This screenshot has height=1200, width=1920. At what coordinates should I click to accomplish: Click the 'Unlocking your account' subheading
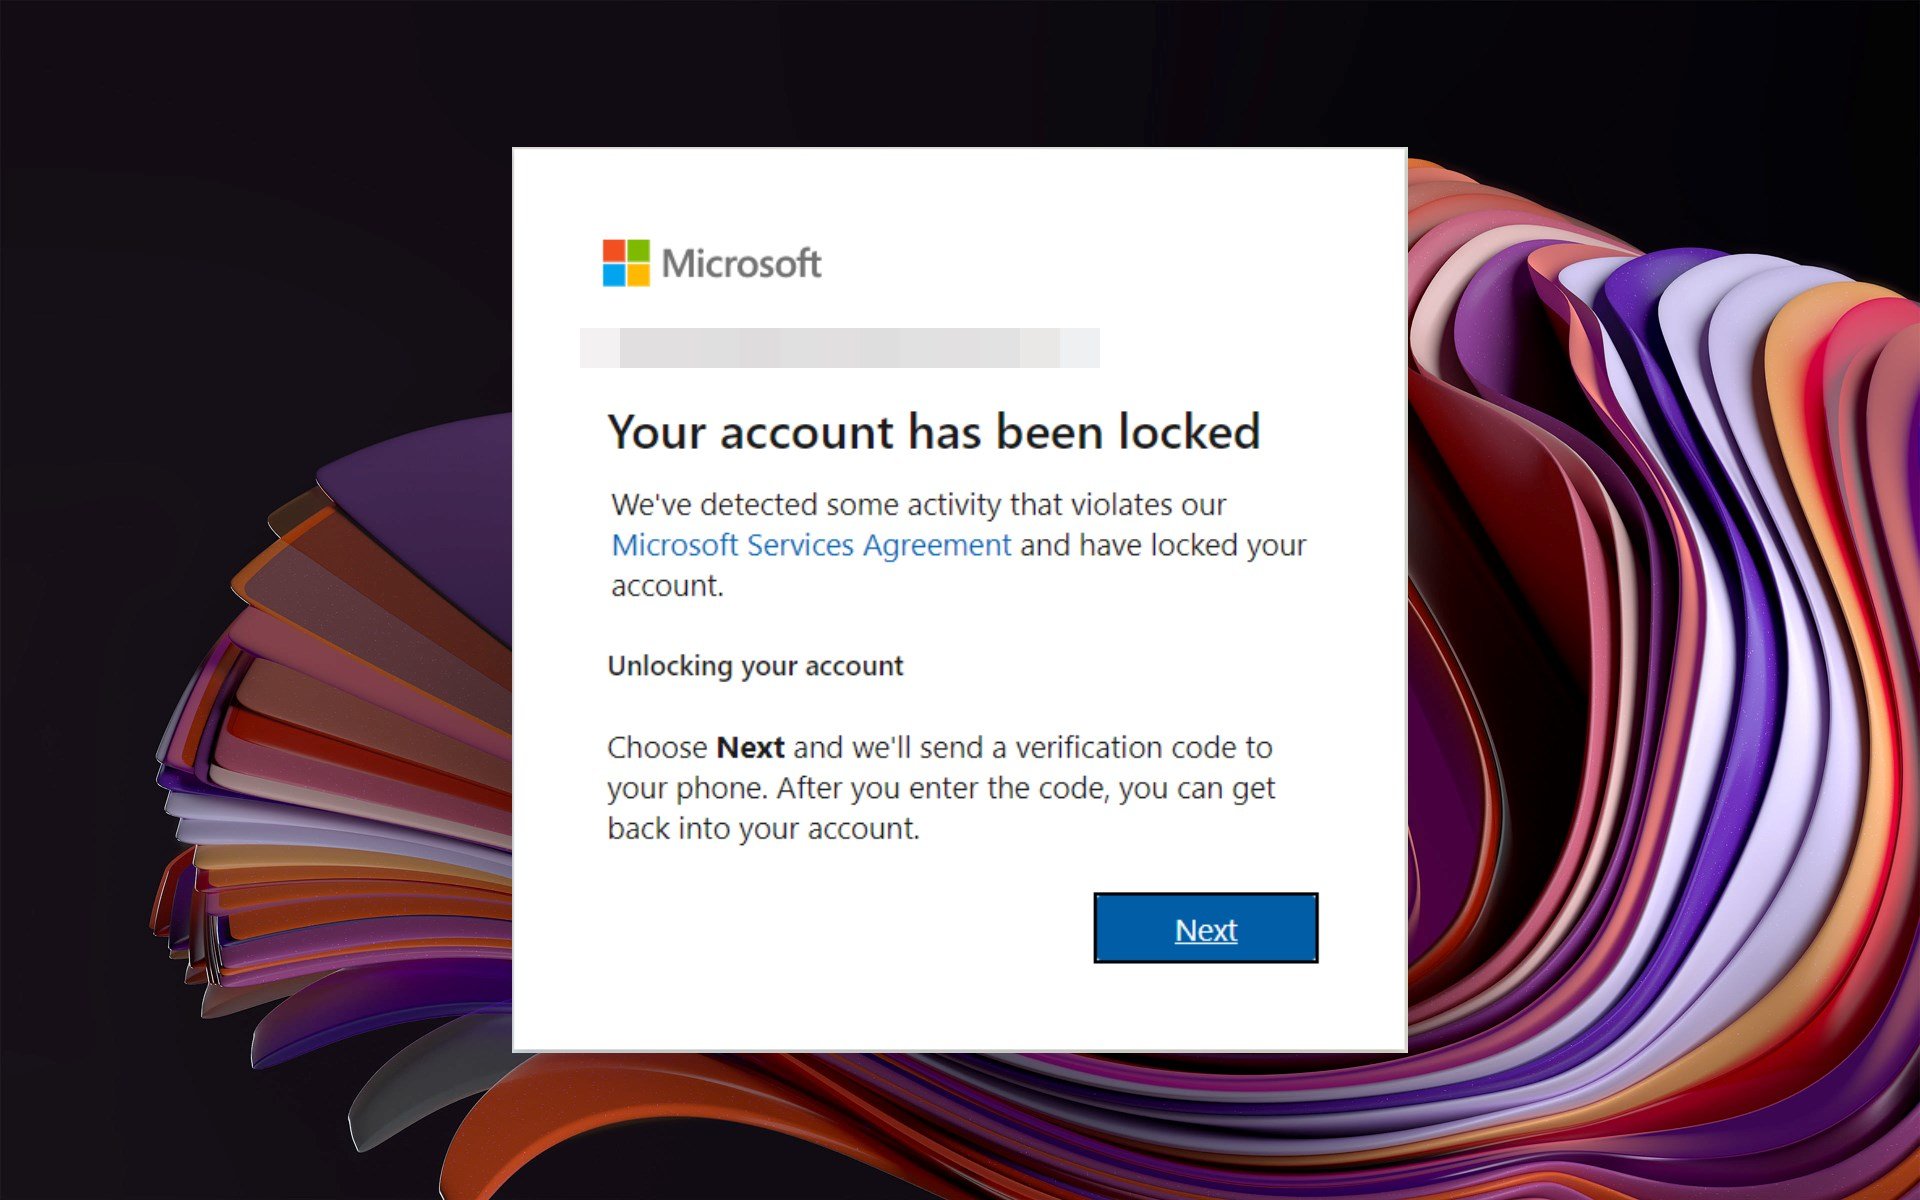(755, 666)
